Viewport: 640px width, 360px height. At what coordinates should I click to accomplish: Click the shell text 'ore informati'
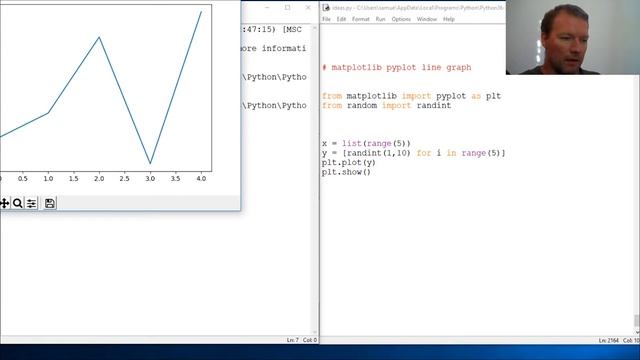[273, 48]
